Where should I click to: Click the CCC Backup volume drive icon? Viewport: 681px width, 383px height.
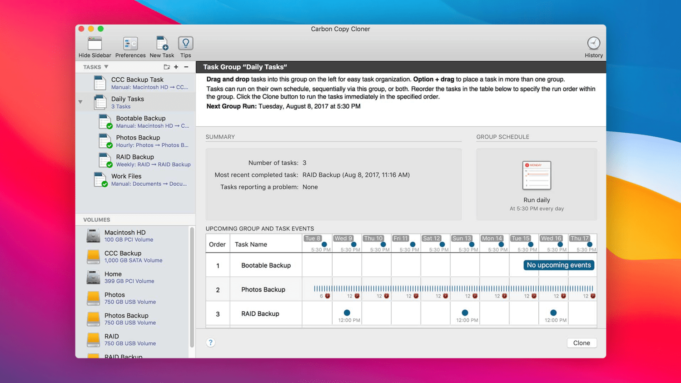[93, 257]
